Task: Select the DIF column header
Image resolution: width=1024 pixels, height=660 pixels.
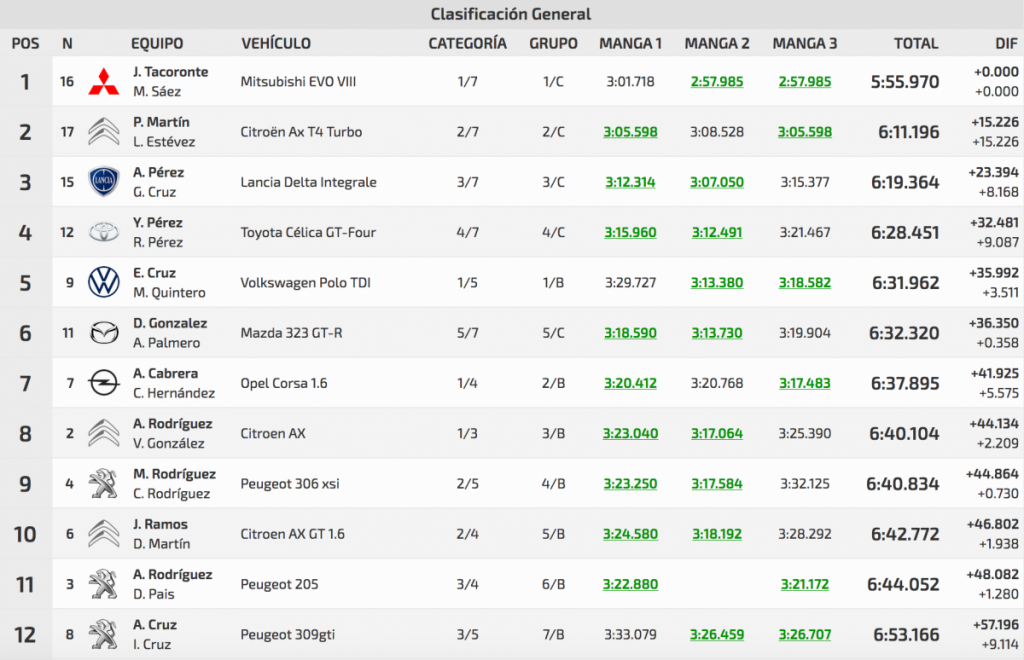Action: [1003, 43]
